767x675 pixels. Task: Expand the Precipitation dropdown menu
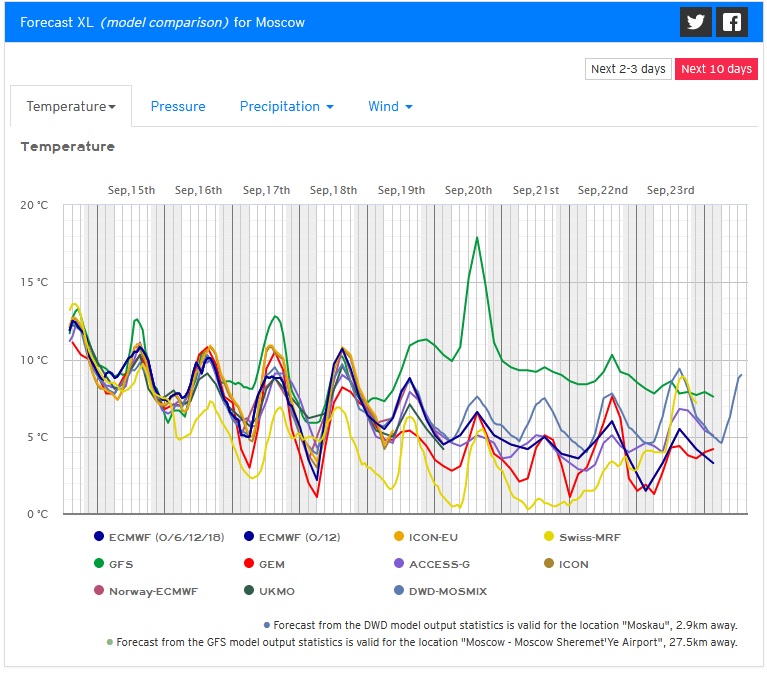pyautogui.click(x=286, y=107)
